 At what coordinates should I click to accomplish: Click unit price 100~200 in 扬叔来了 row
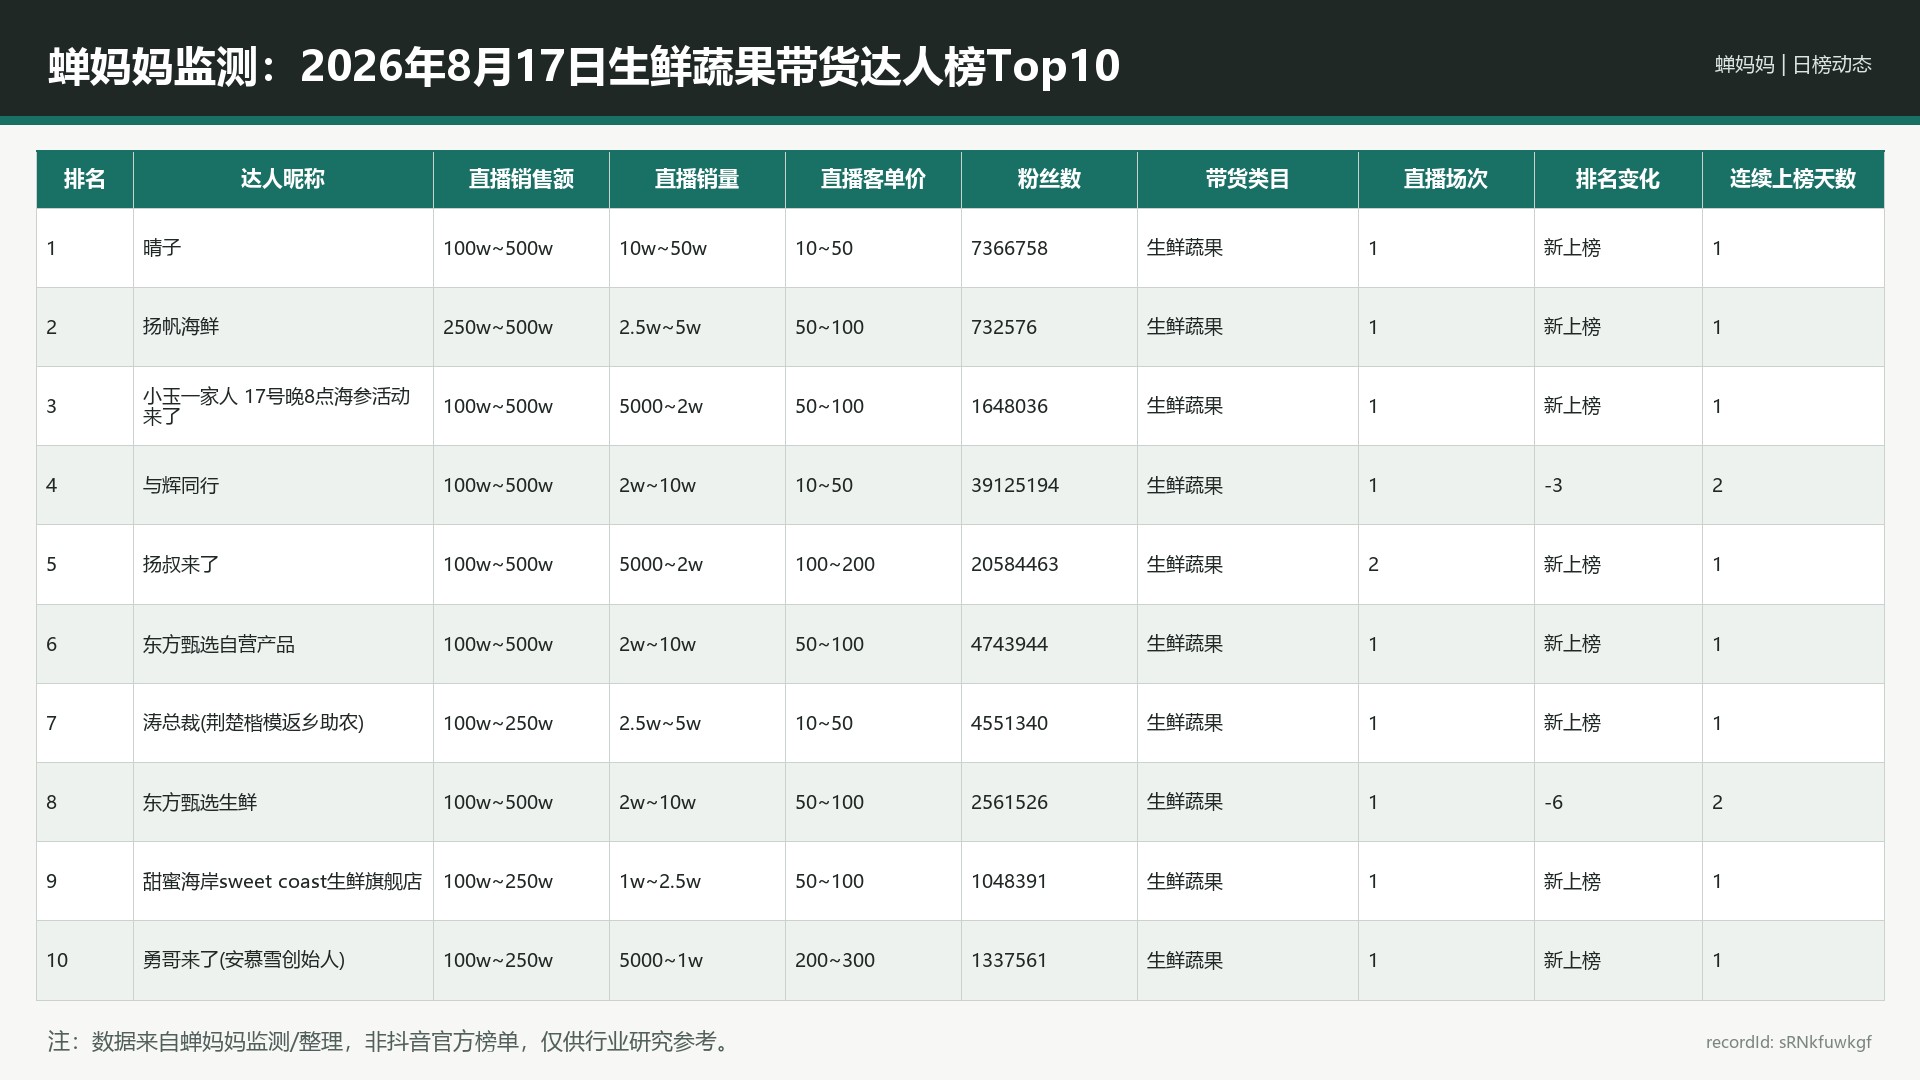click(x=835, y=564)
